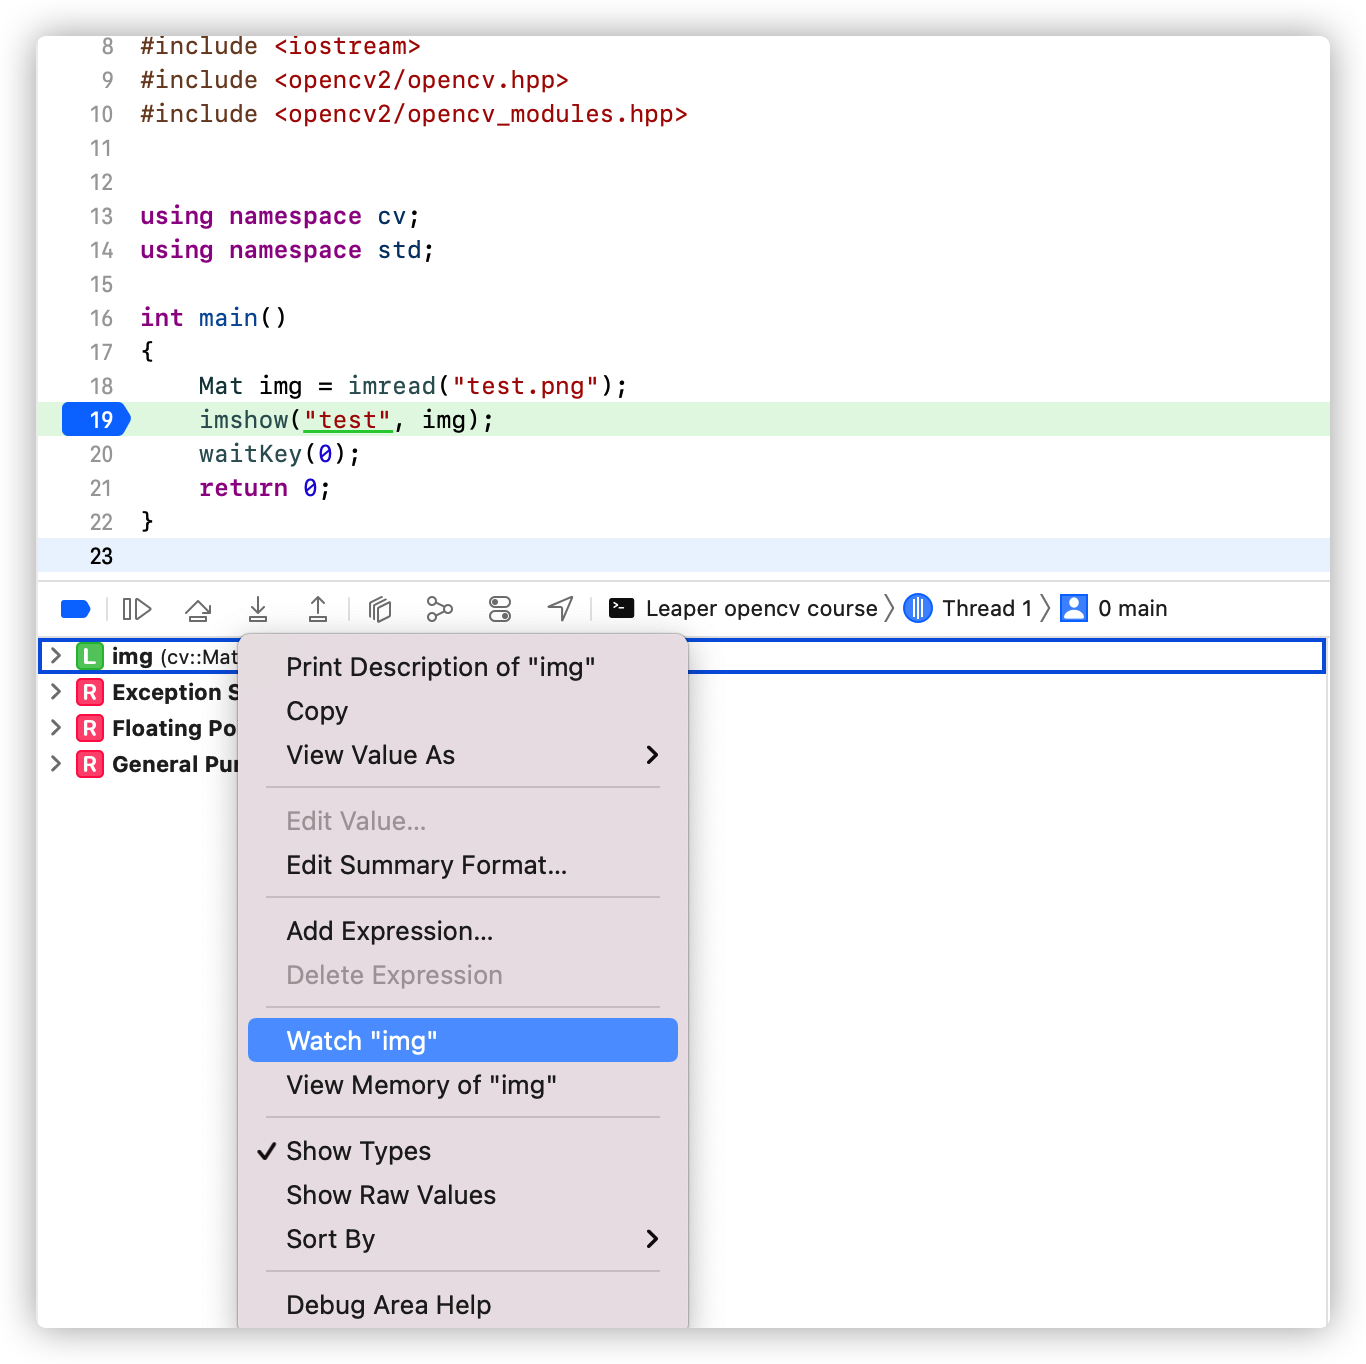The width and height of the screenshot is (1366, 1364).
Task: Open the Debug Memory Graph icon
Action: (440, 609)
